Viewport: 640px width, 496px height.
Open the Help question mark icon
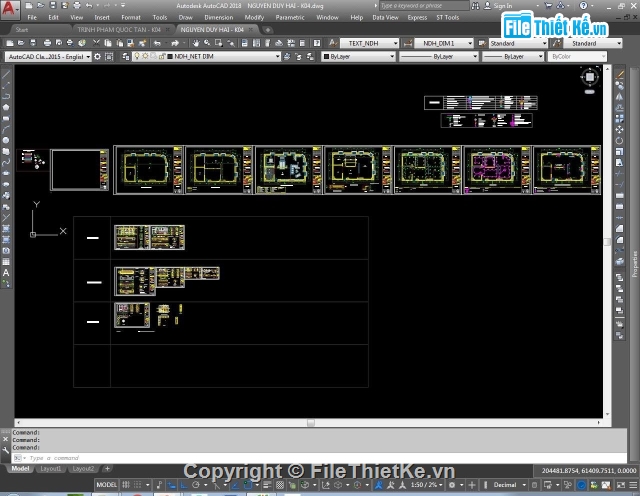click(317, 43)
